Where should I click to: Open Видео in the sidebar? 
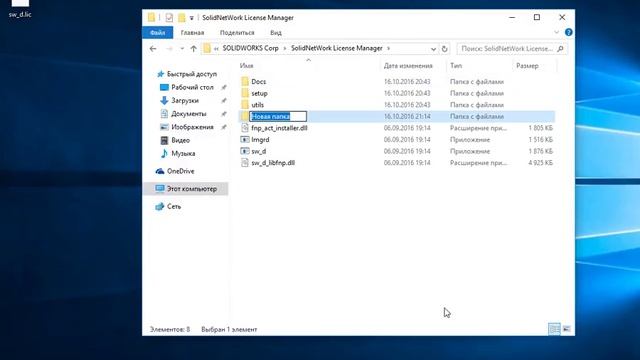click(180, 140)
